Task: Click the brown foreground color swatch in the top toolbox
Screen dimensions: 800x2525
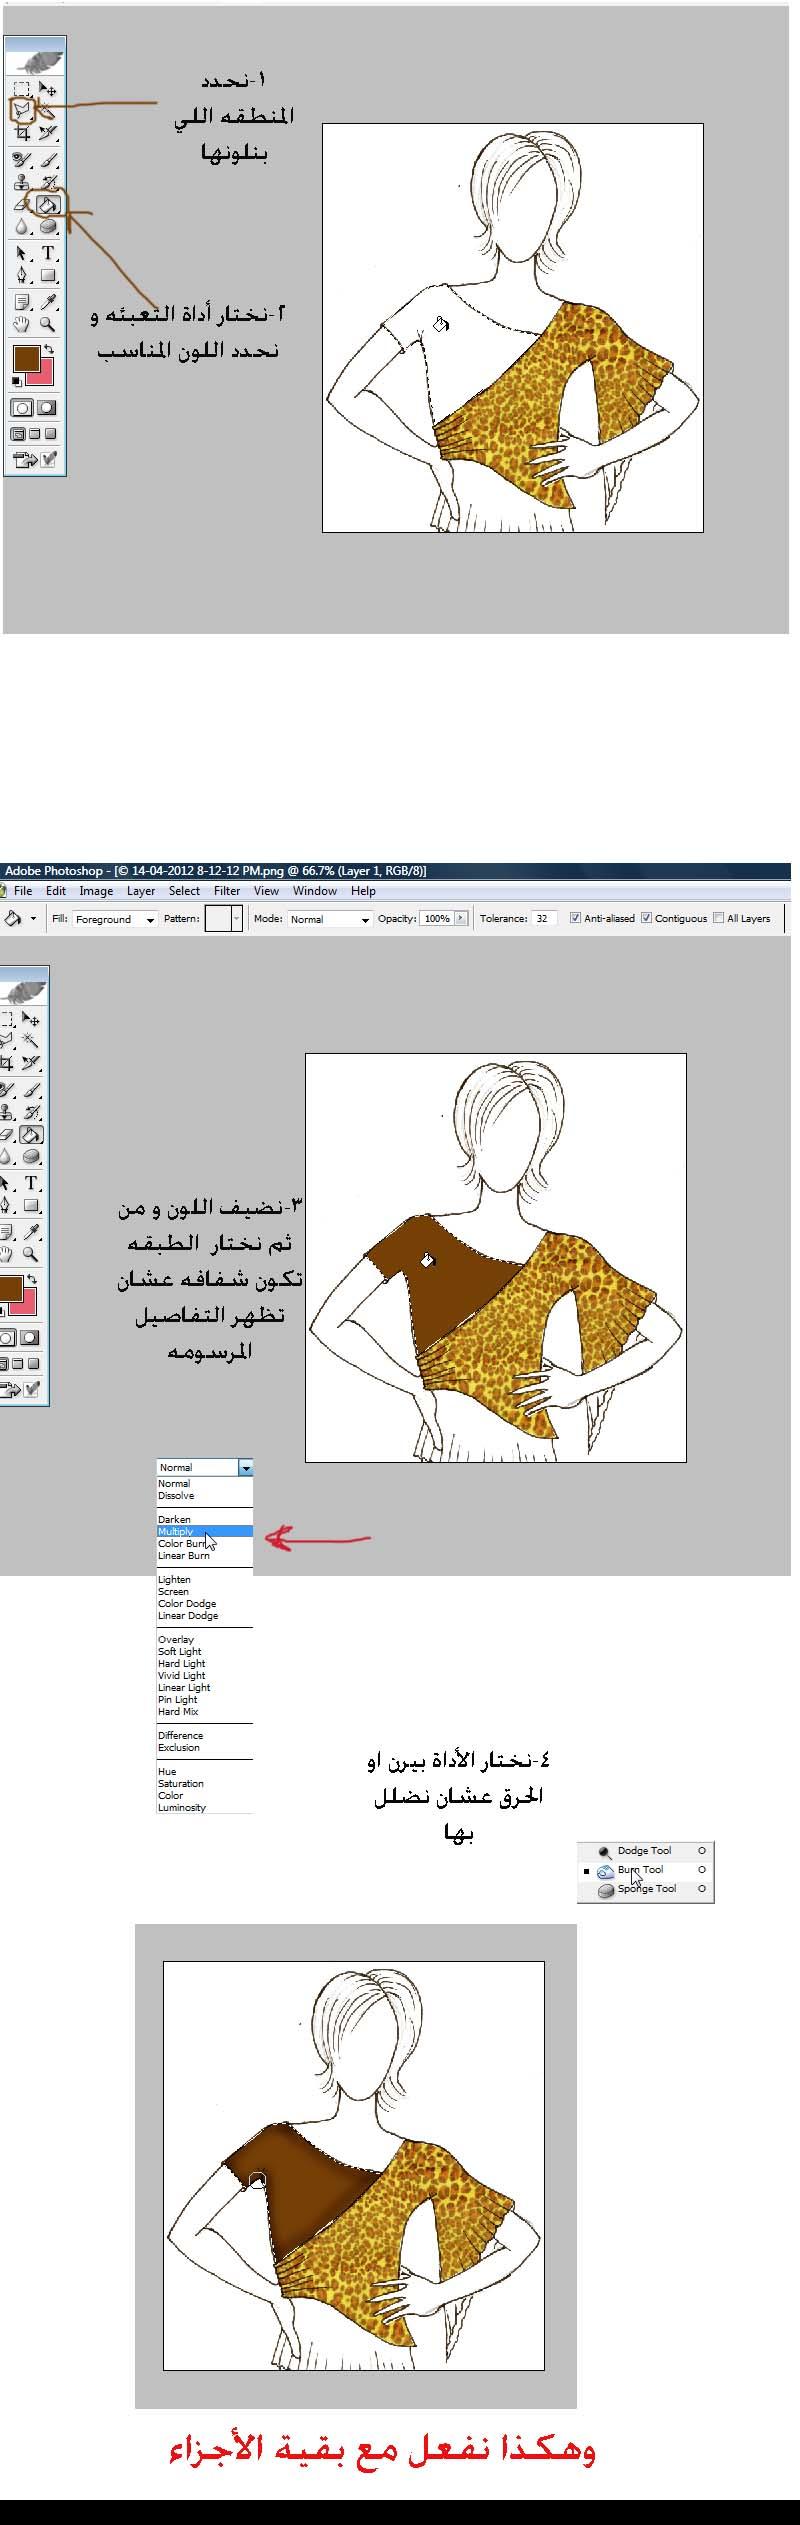Action: tap(25, 358)
